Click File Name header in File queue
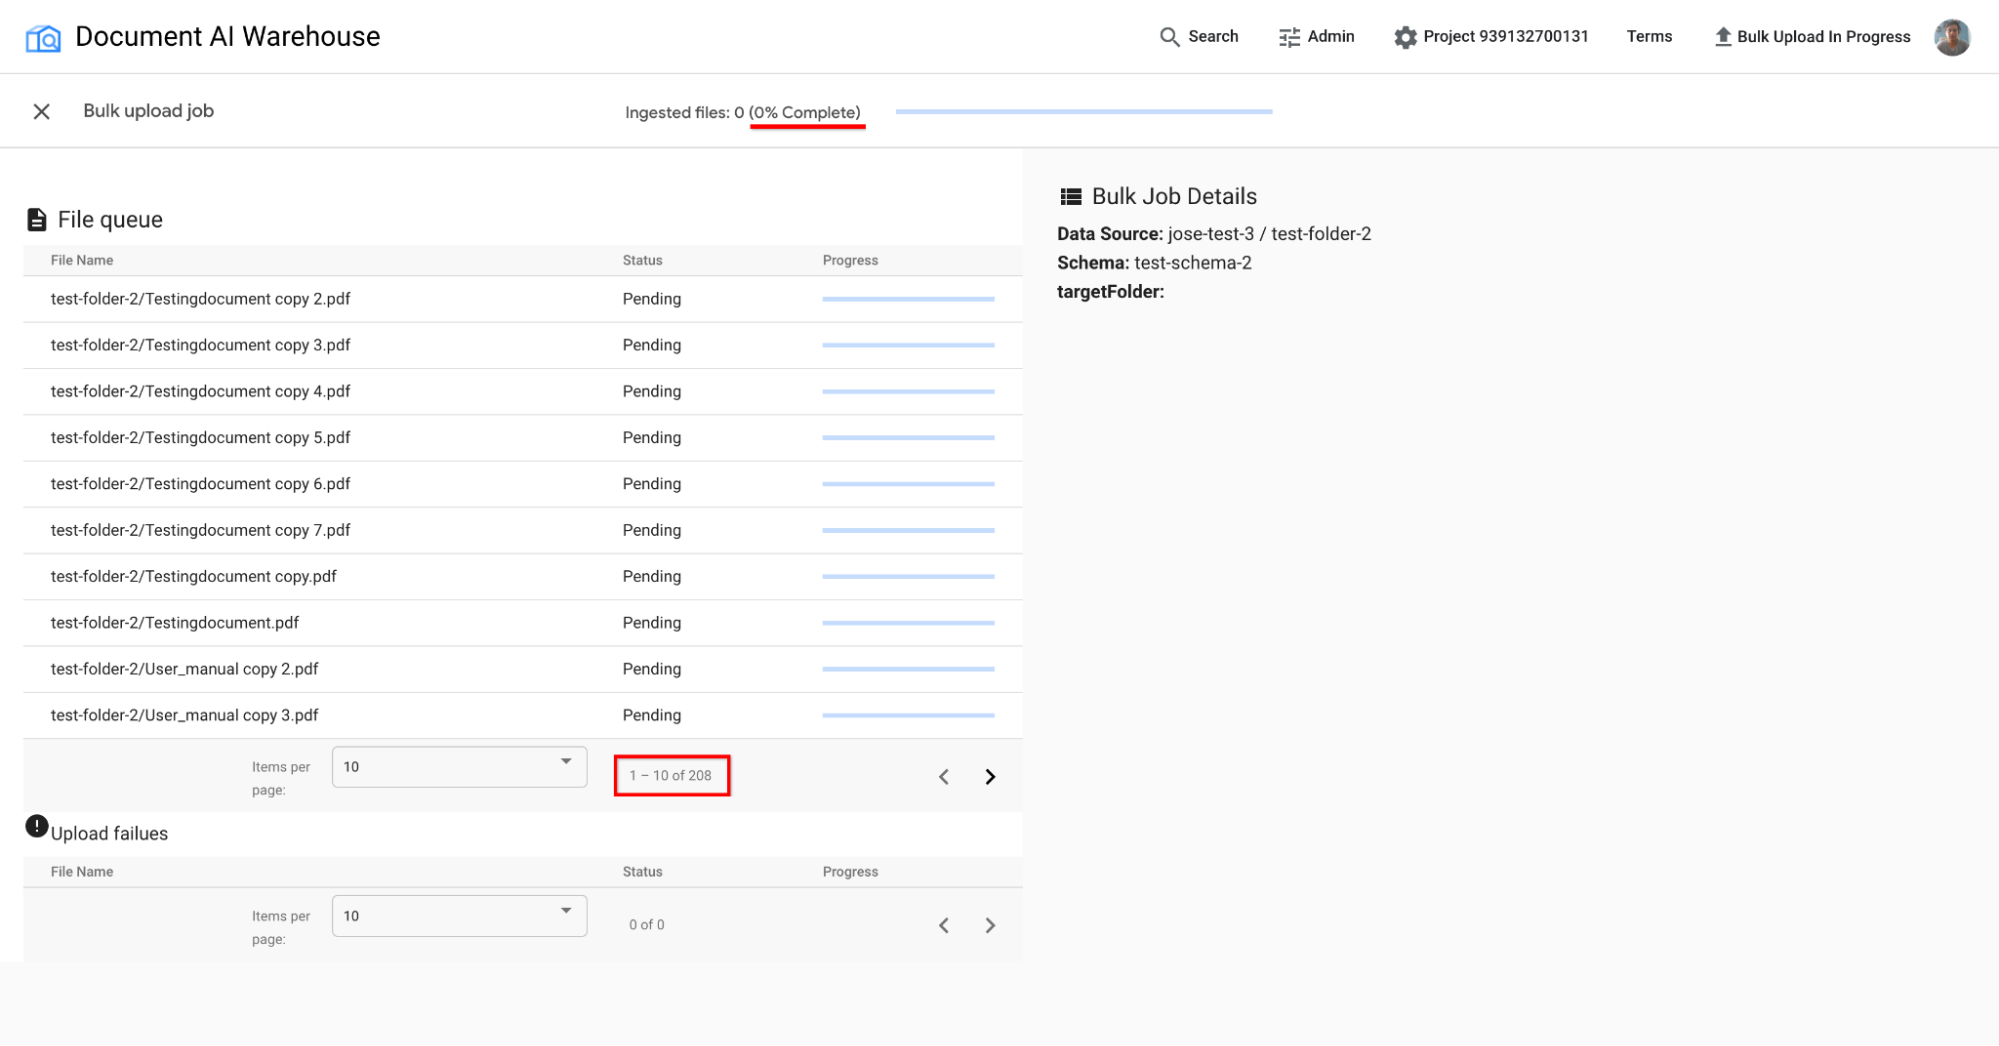The image size is (1999, 1046). pos(82,260)
